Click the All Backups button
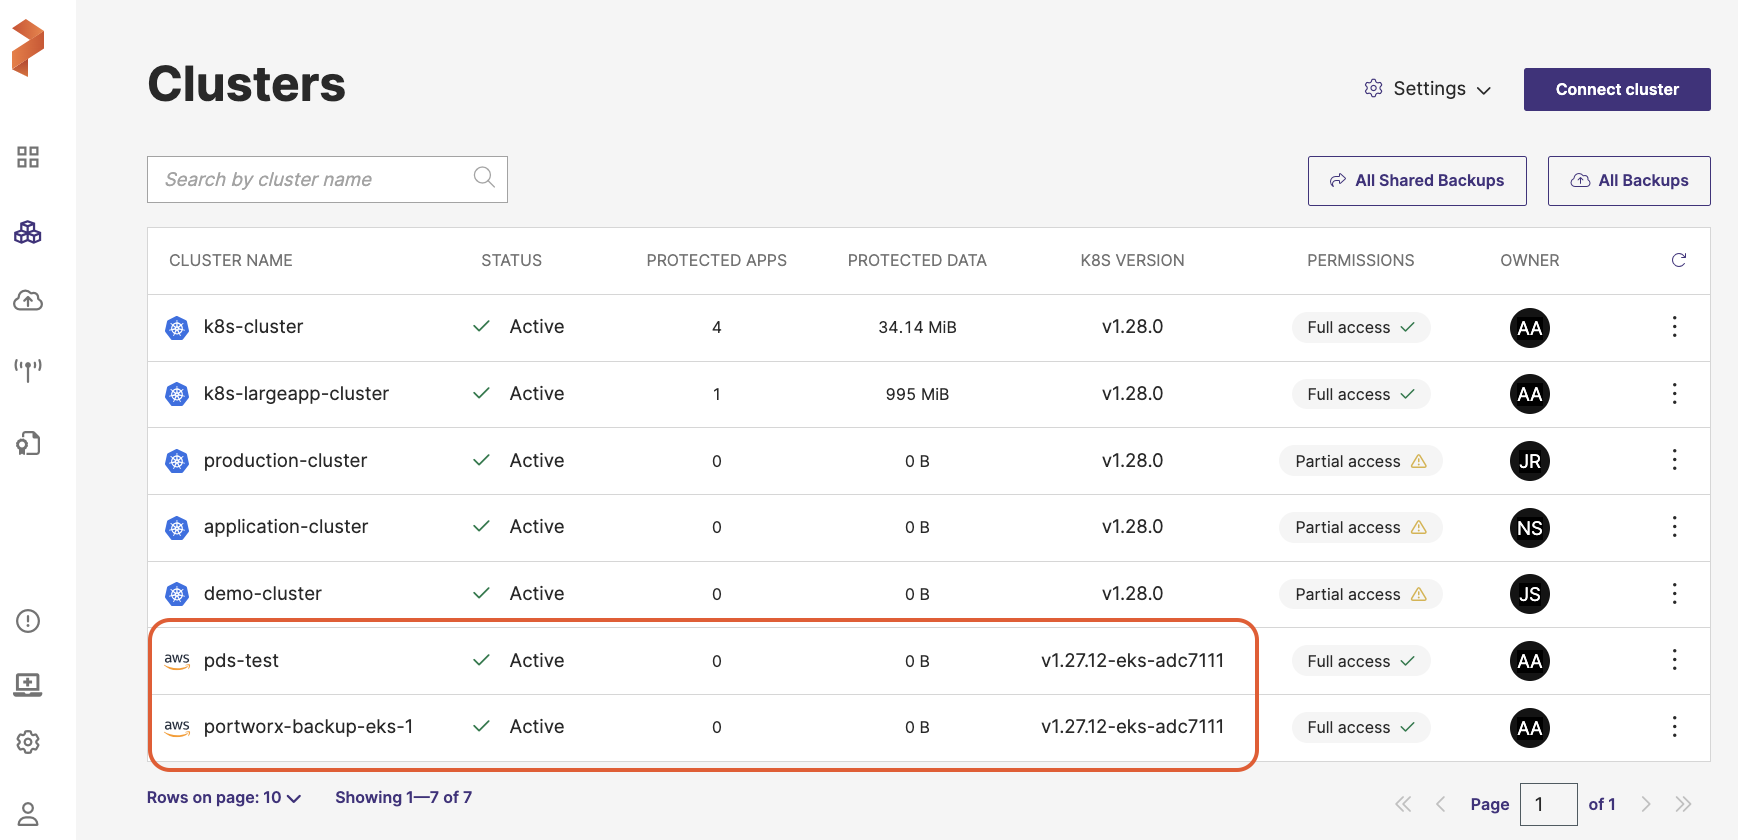 (1628, 181)
